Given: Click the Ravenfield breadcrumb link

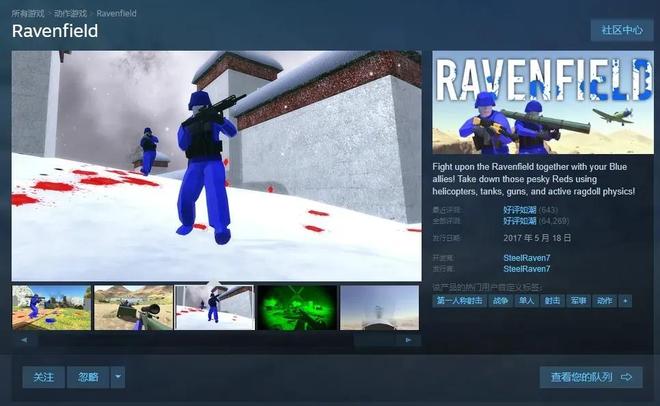Looking at the screenshot, I should coord(116,13).
